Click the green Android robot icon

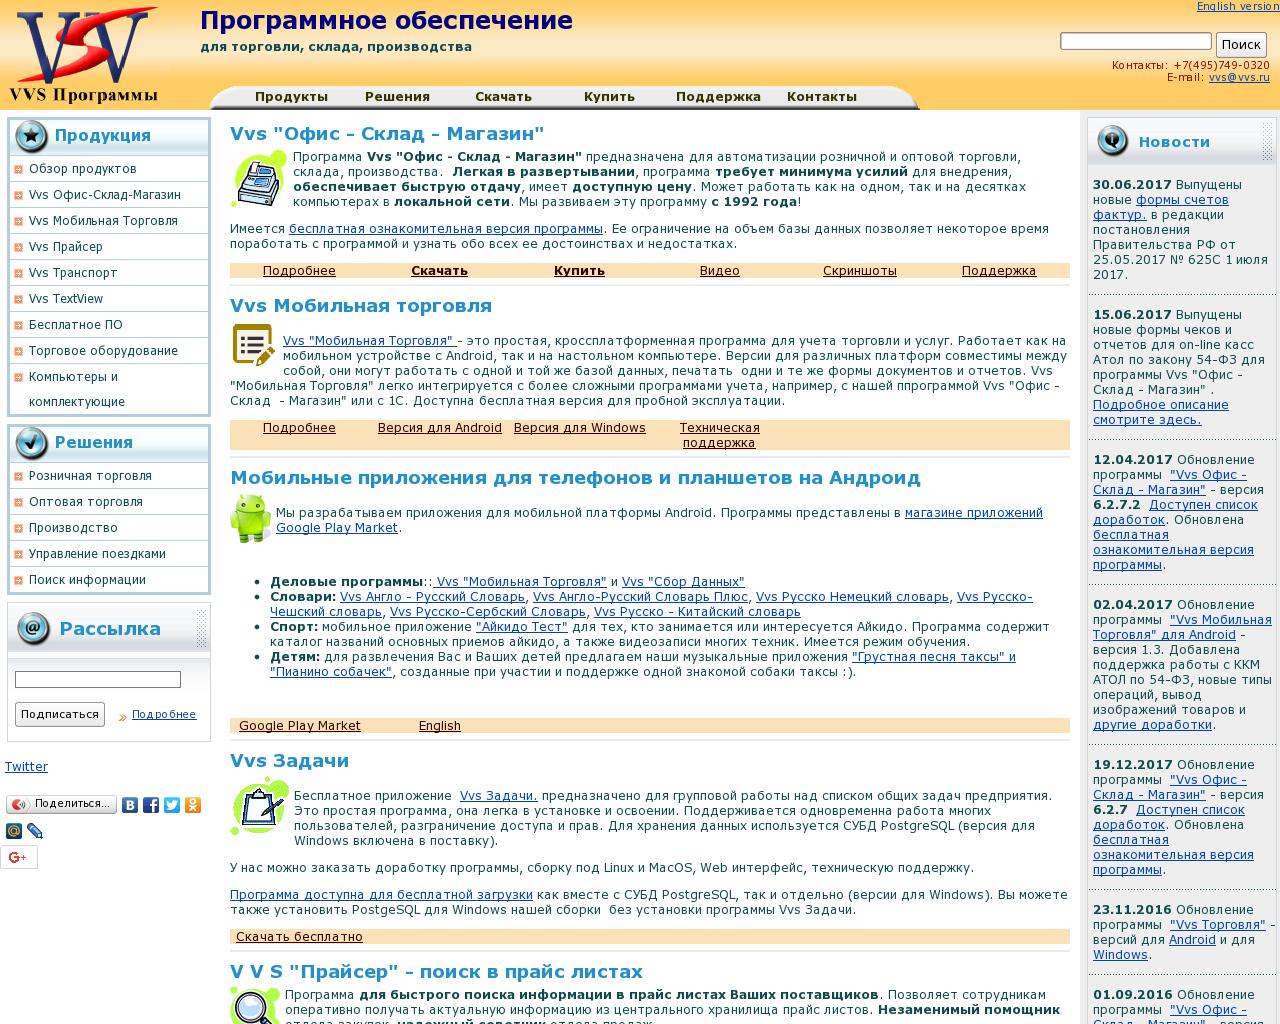tap(250, 518)
